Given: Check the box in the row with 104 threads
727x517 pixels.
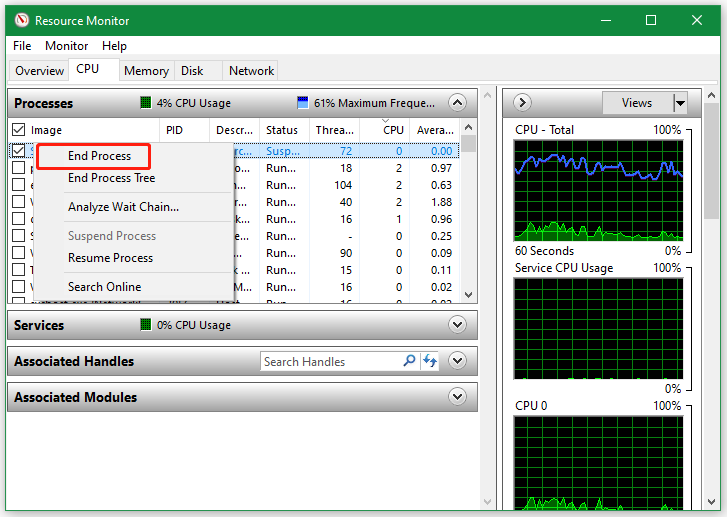Looking at the screenshot, I should [19, 185].
